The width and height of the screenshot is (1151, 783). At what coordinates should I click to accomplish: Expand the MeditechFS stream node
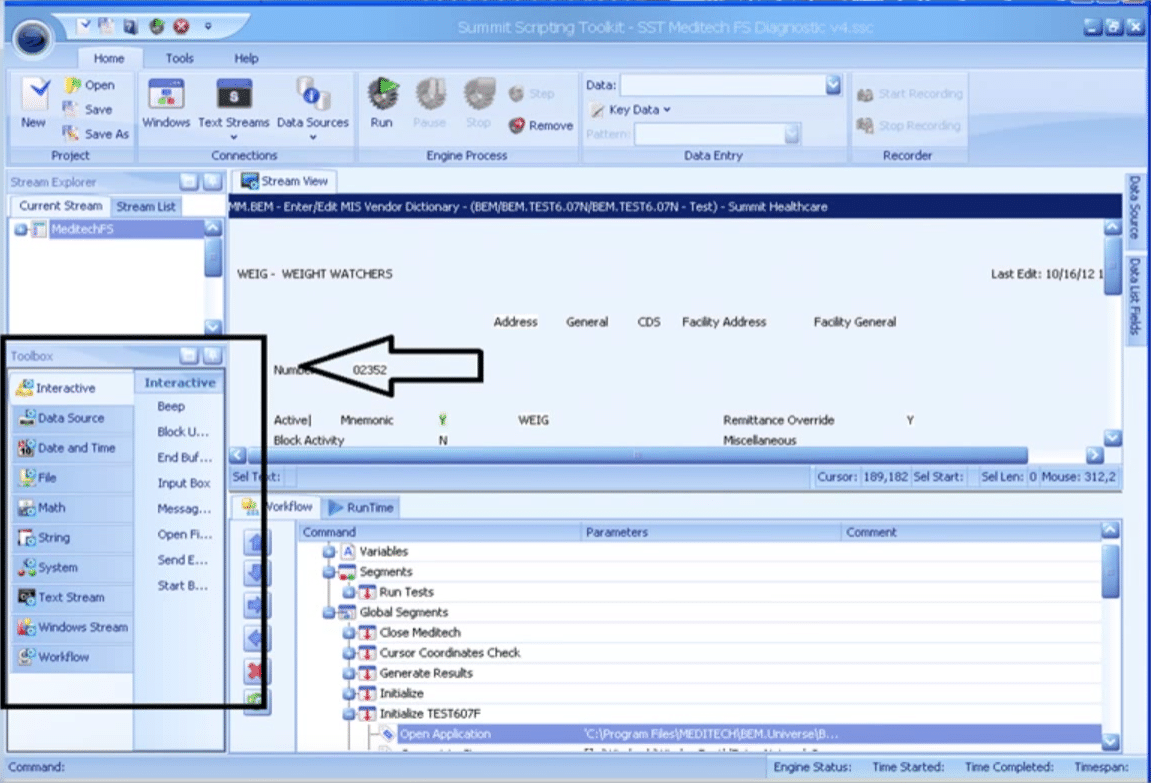click(21, 230)
